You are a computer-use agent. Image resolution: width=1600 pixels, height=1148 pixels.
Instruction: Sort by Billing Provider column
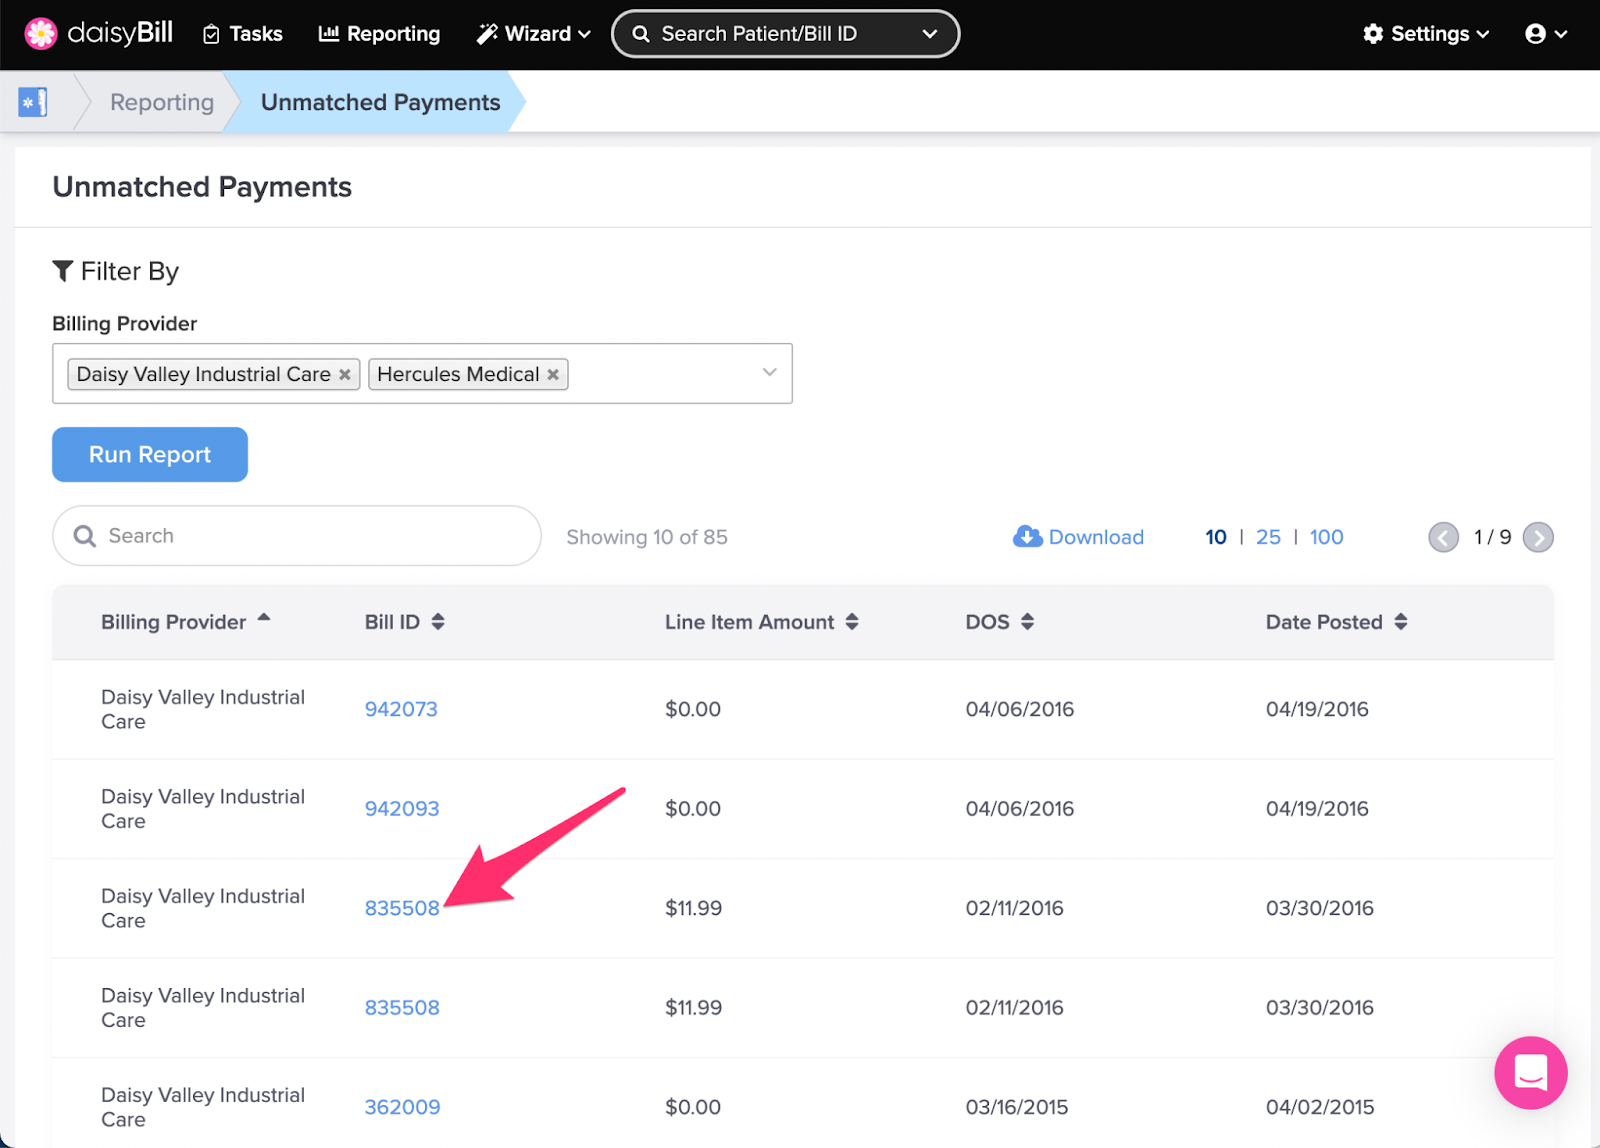pos(186,622)
